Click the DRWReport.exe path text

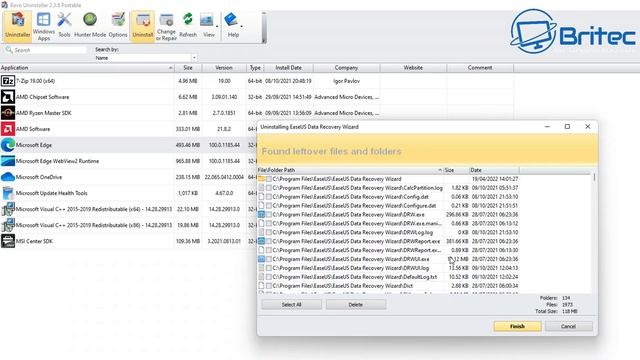point(356,241)
